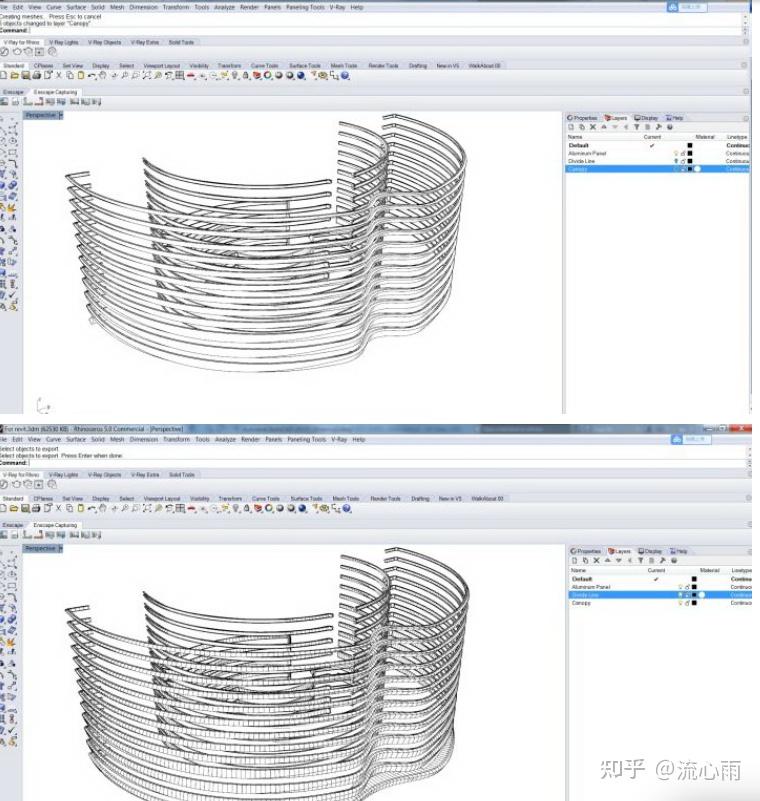Delete layer with X icon in lower Layers panel
The width and height of the screenshot is (760, 801).
pyautogui.click(x=597, y=560)
